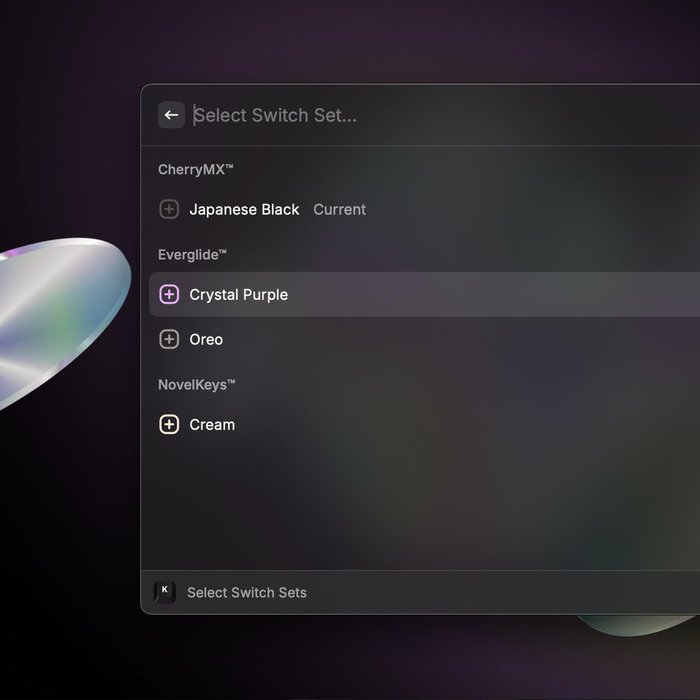Click the purple plus icon for Crystal Purple
This screenshot has height=700, width=700.
point(169,295)
